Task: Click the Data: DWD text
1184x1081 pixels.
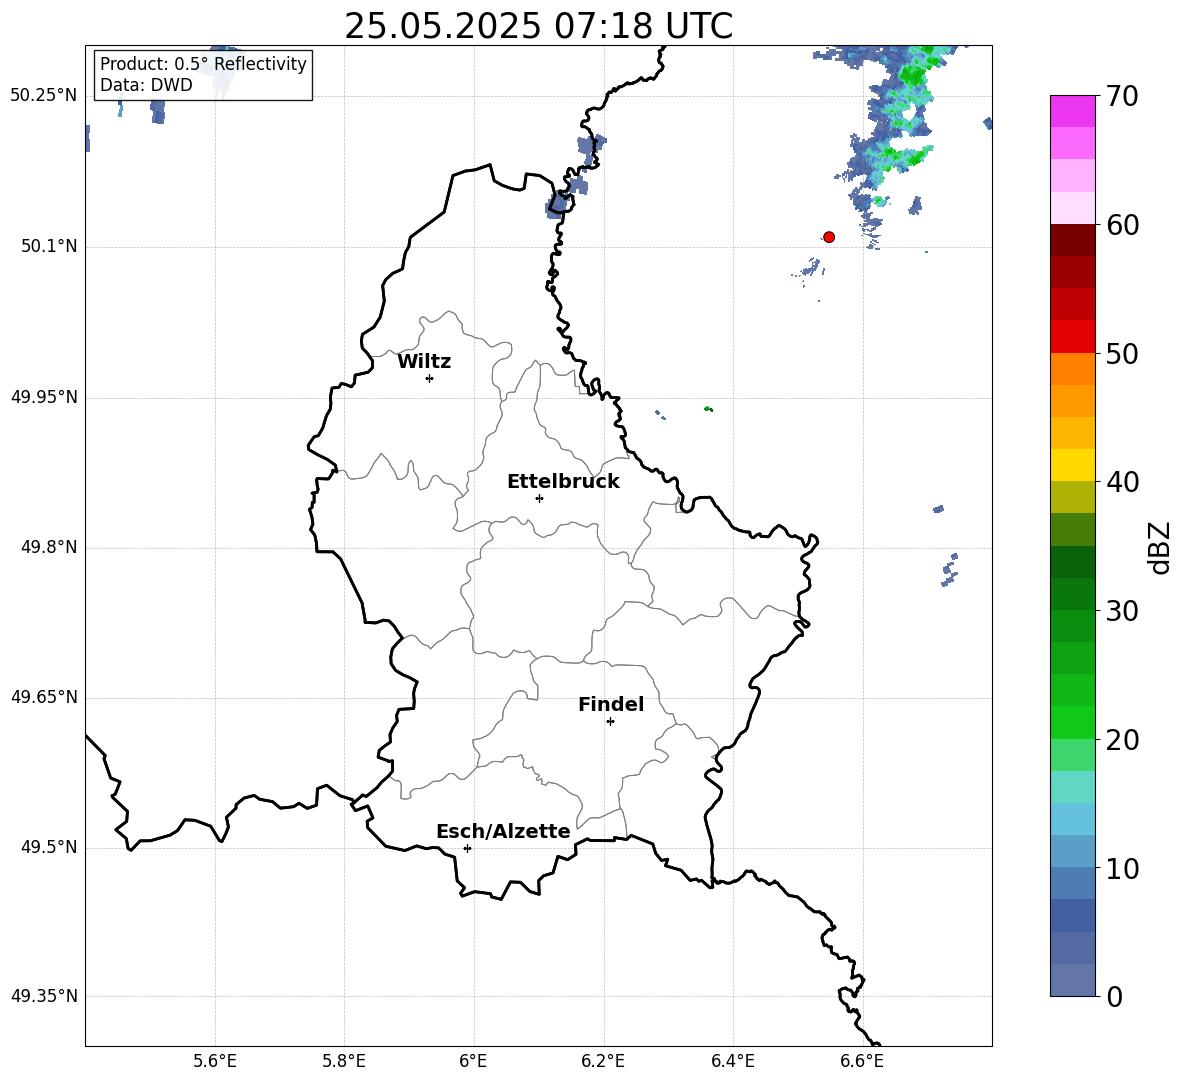Action: pyautogui.click(x=146, y=85)
